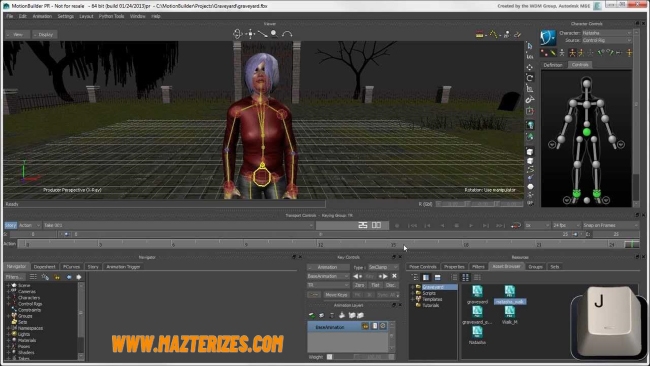The height and width of the screenshot is (366, 650).
Task: Open the Walk_M asset file
Action: click(509, 315)
